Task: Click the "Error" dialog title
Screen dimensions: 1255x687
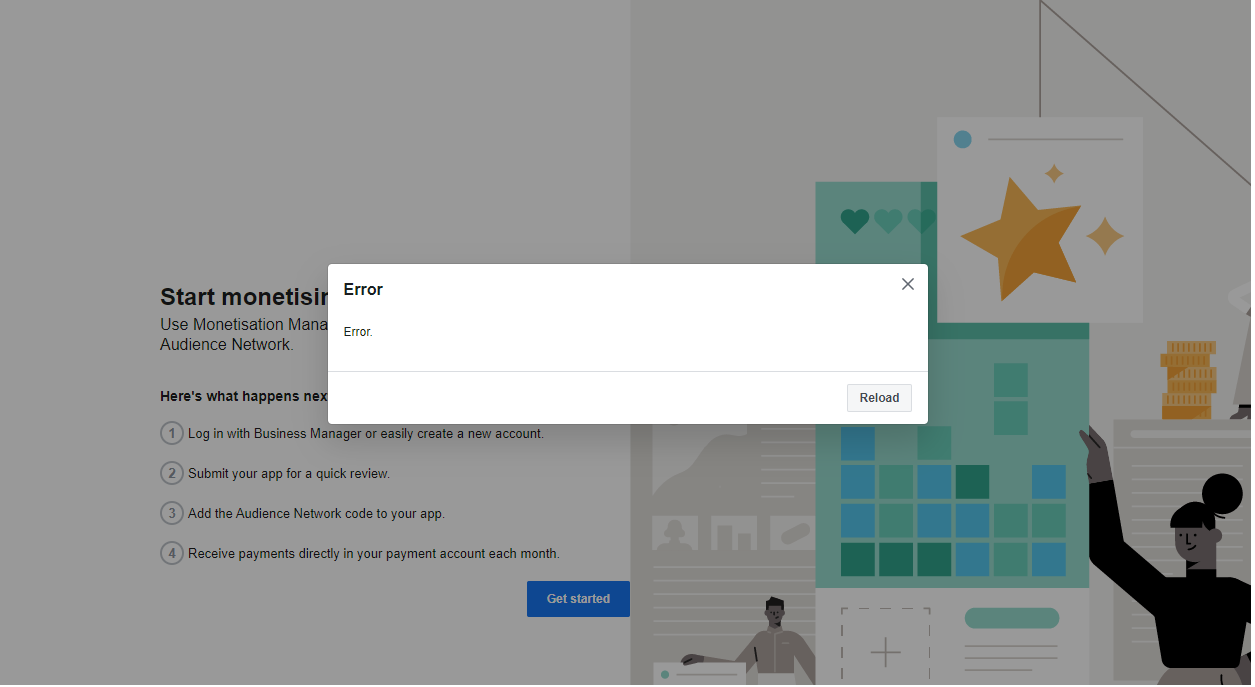Action: (363, 290)
